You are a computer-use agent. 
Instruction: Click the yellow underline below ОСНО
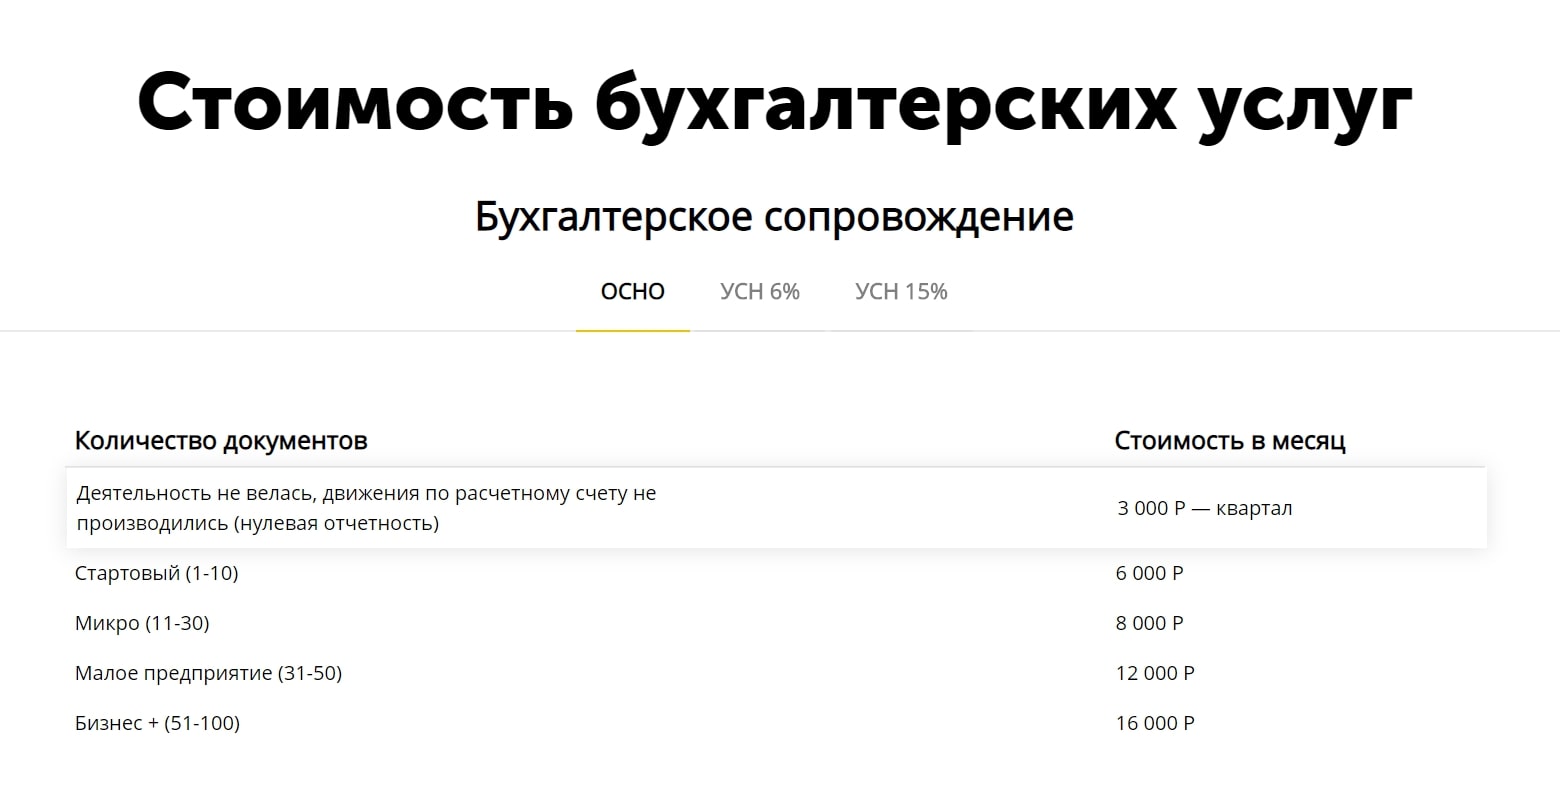[x=632, y=330]
